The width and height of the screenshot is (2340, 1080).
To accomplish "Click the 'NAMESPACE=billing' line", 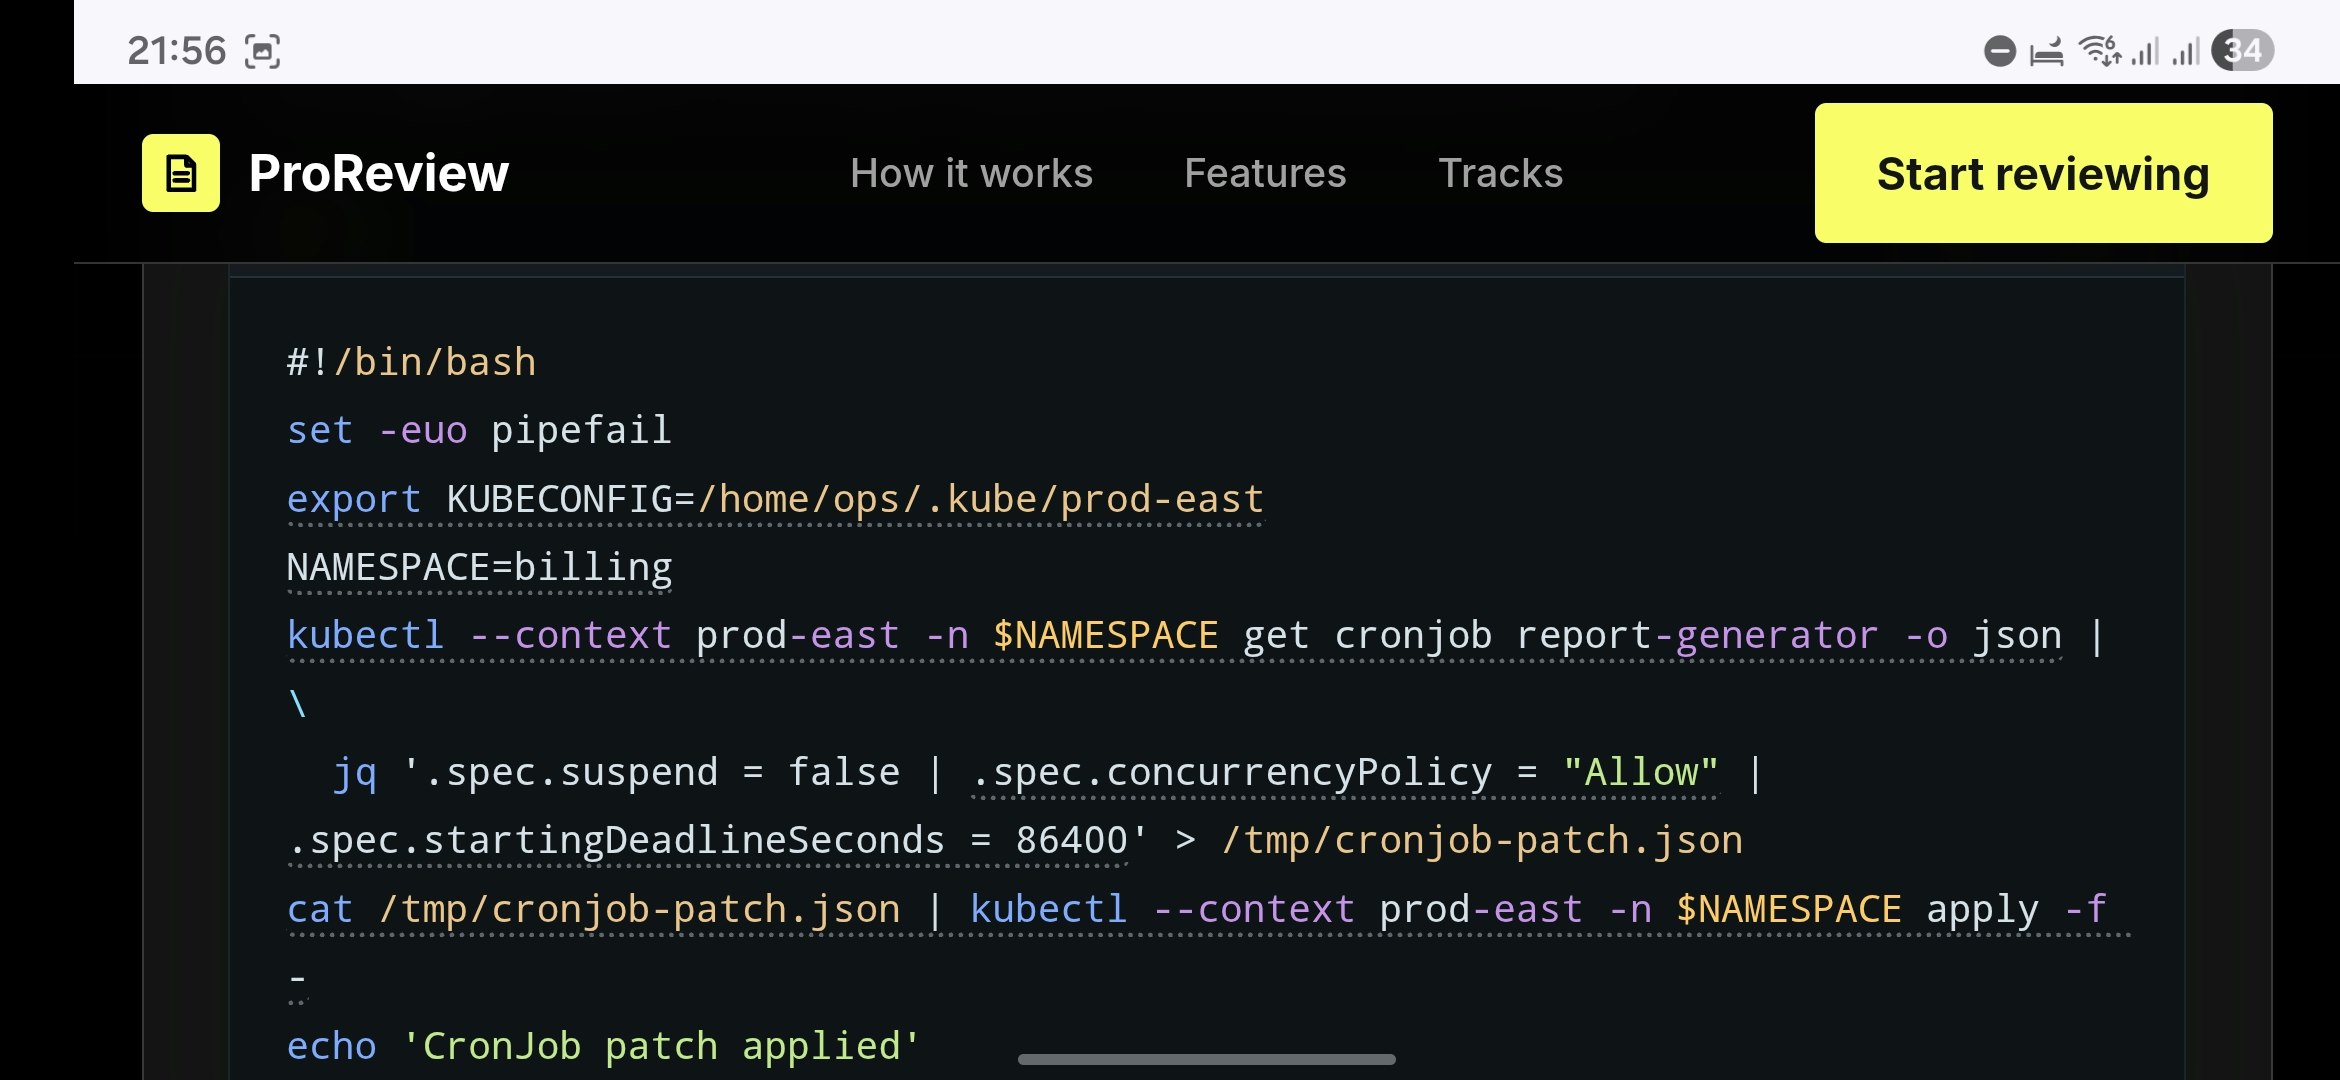I will pos(479,567).
